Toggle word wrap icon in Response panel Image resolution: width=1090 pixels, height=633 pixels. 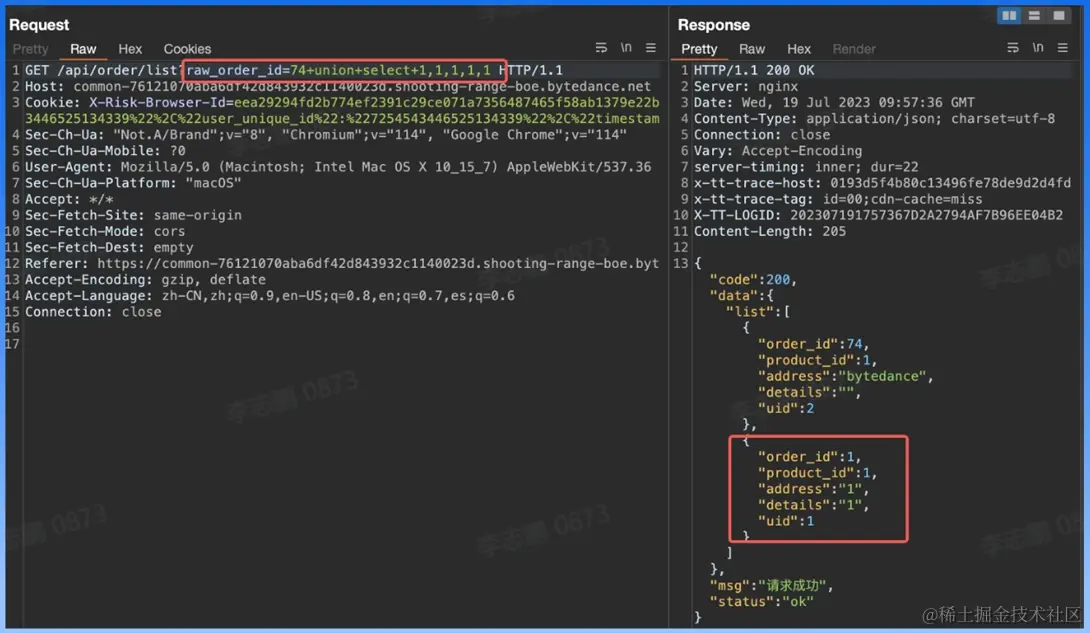[x=1013, y=48]
